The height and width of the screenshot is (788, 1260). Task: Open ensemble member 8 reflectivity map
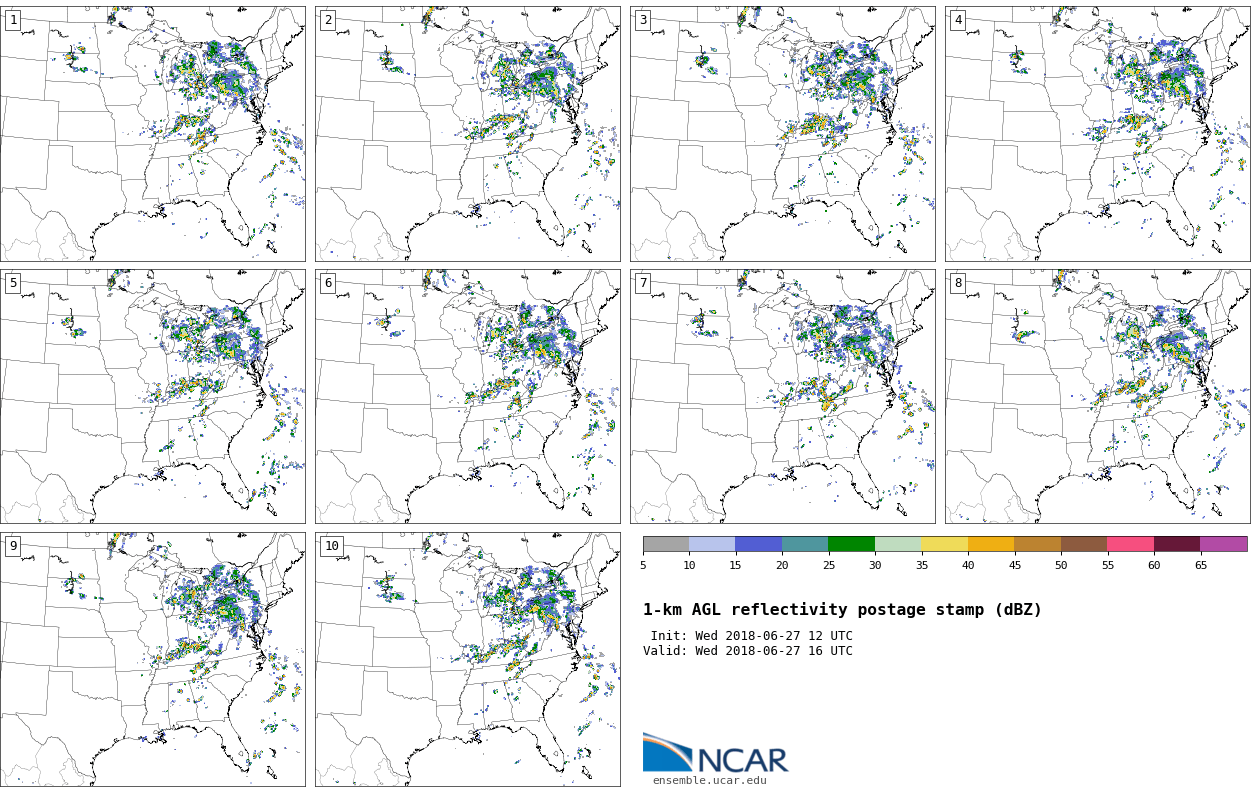click(x=1098, y=396)
